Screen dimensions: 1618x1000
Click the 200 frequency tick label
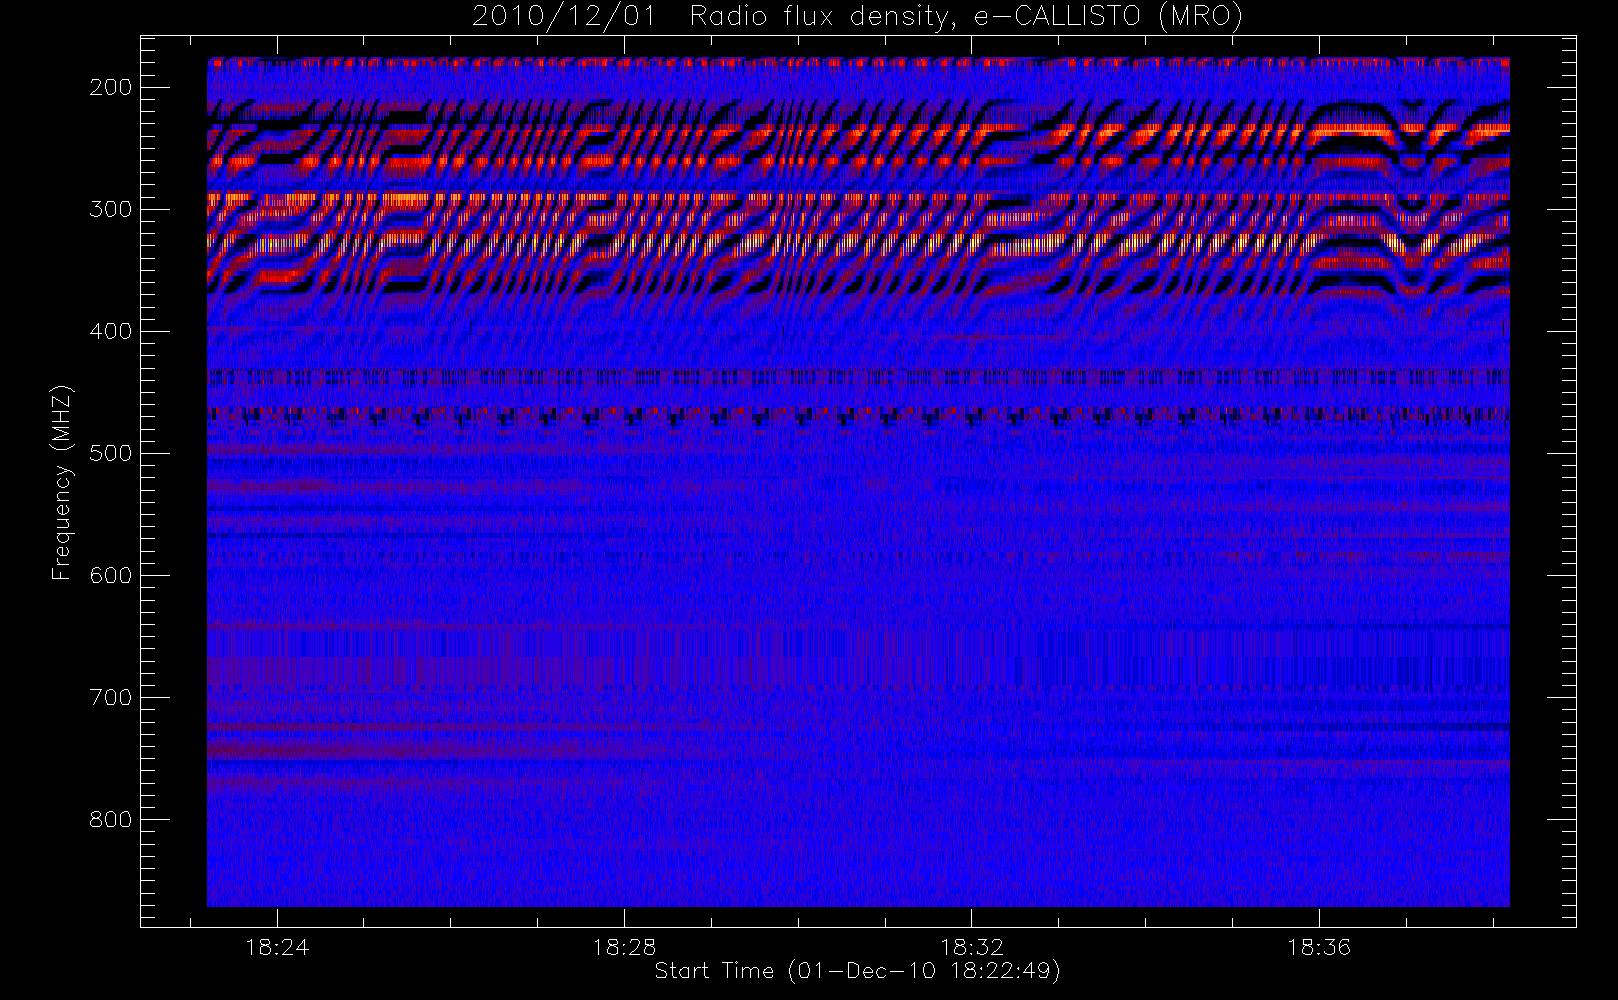[x=111, y=87]
